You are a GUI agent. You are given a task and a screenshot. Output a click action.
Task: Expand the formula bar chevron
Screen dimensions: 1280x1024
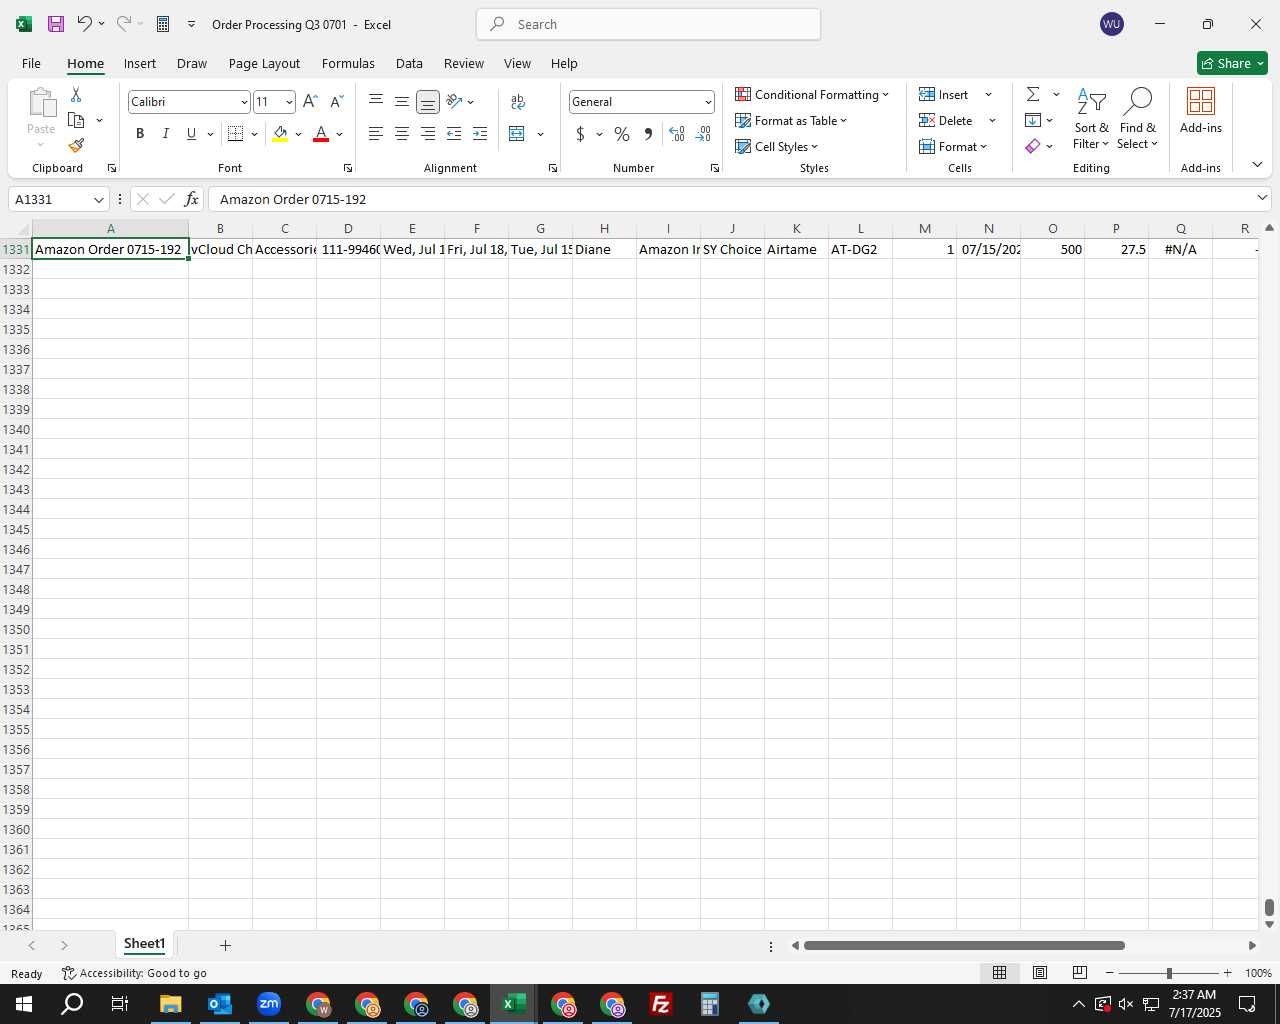[1262, 198]
